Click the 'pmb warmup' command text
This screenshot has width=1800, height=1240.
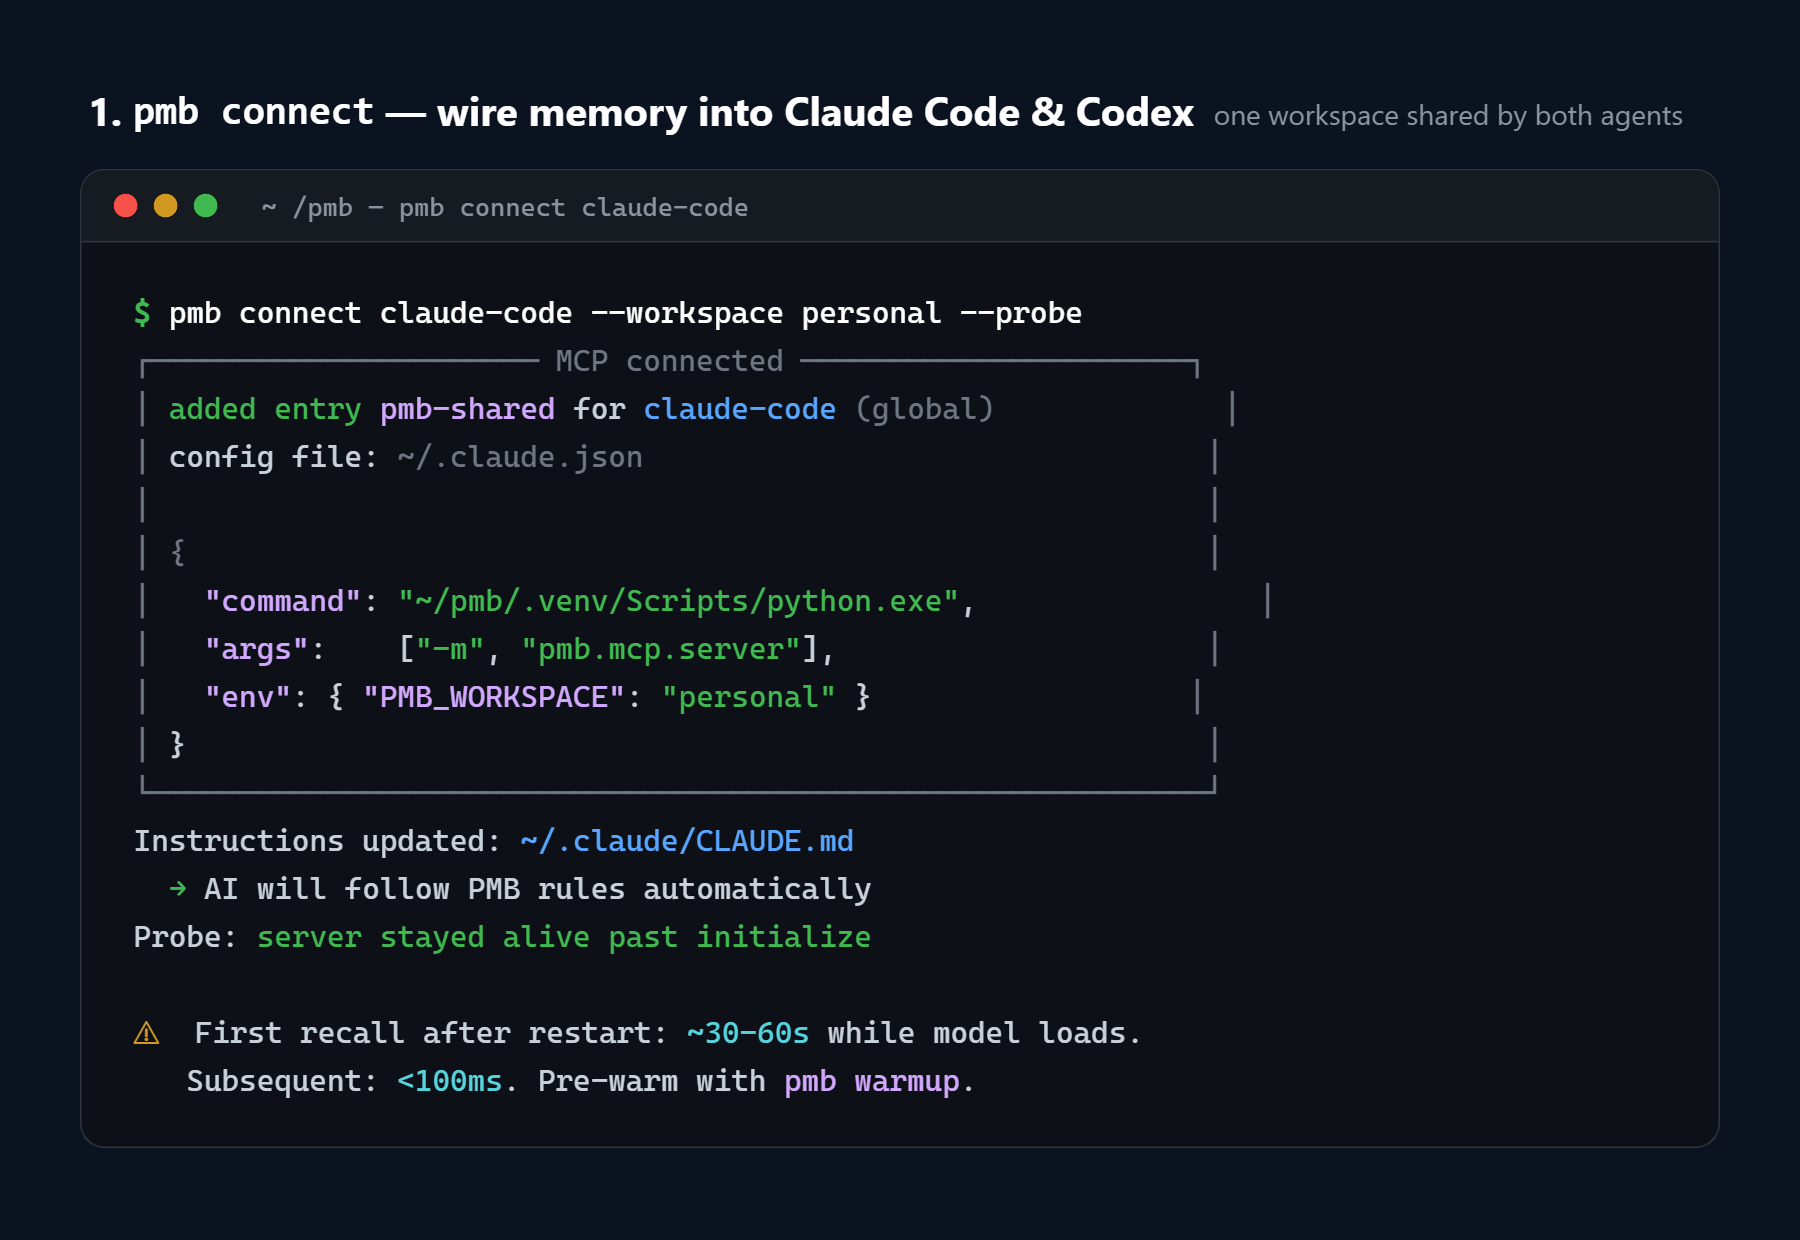[872, 1082]
